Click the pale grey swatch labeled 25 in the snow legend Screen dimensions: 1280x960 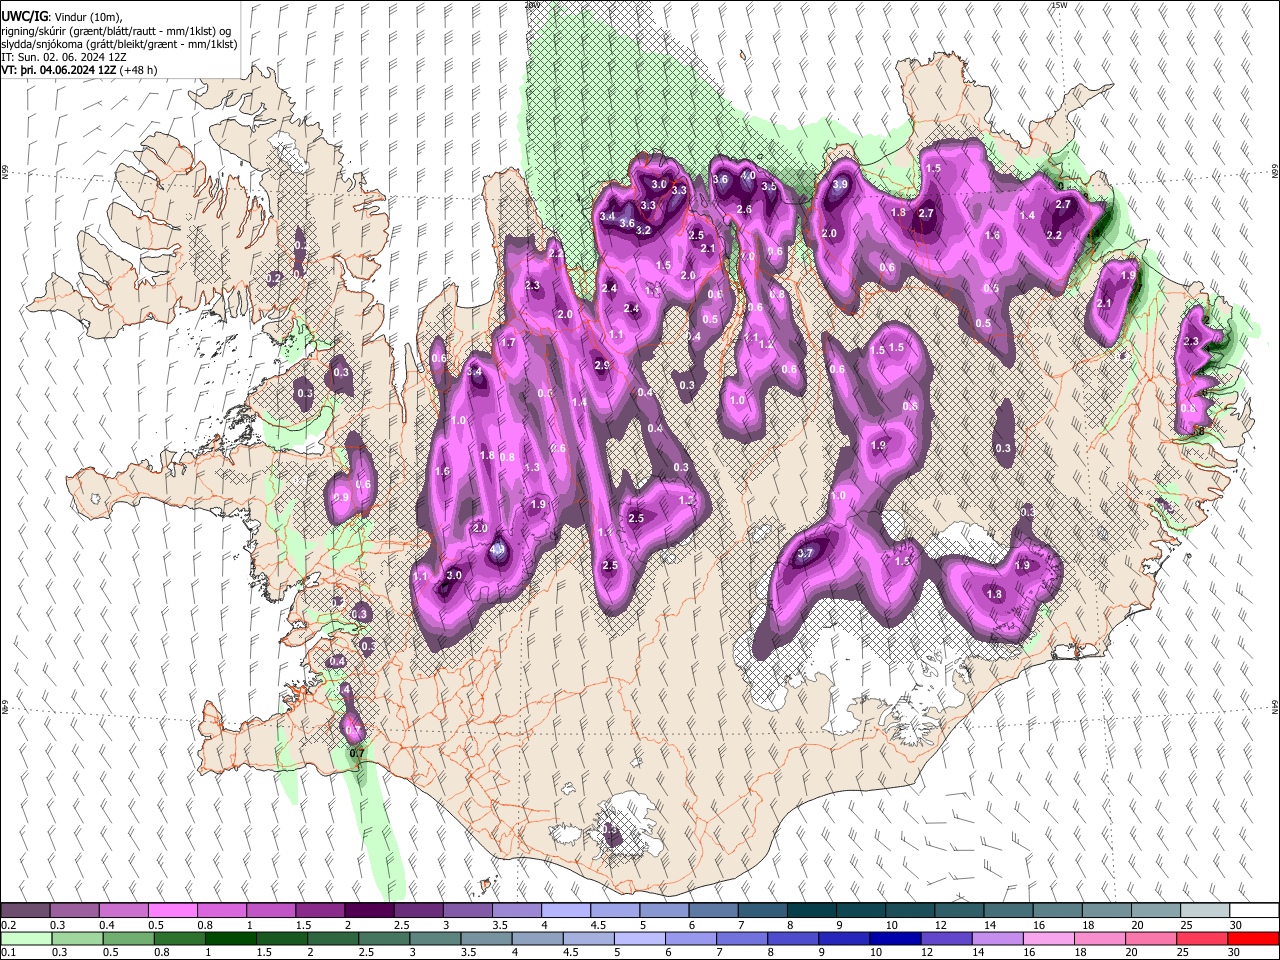click(1204, 910)
